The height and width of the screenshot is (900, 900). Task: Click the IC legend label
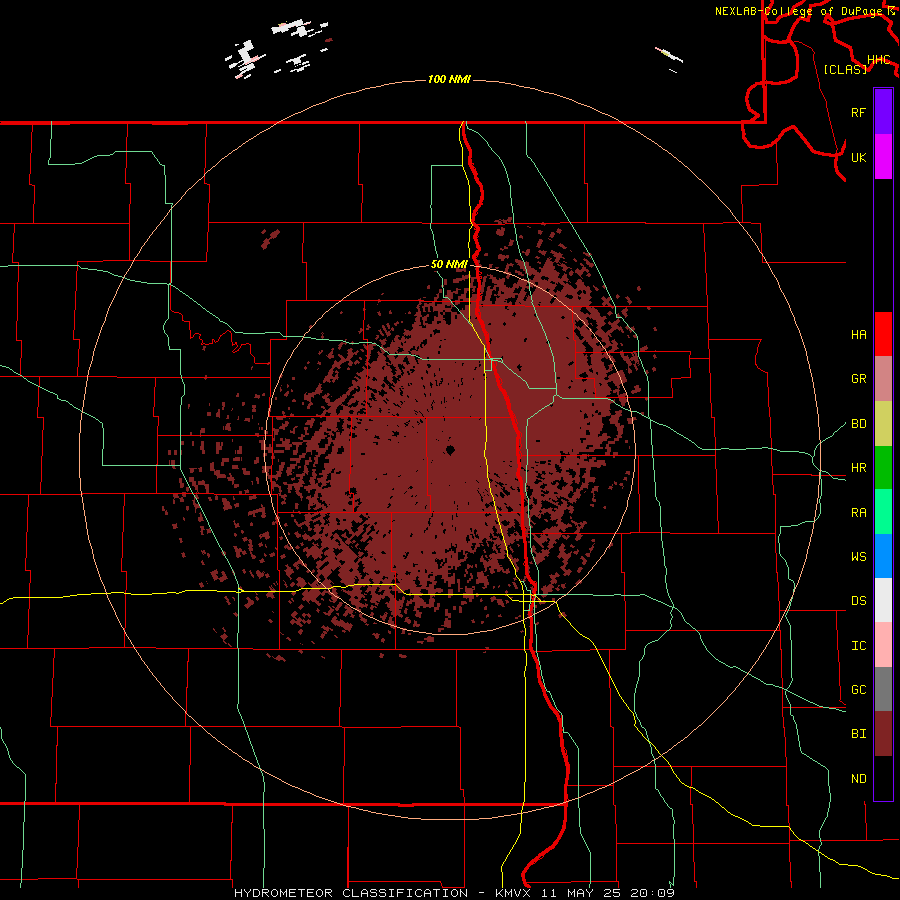(858, 646)
